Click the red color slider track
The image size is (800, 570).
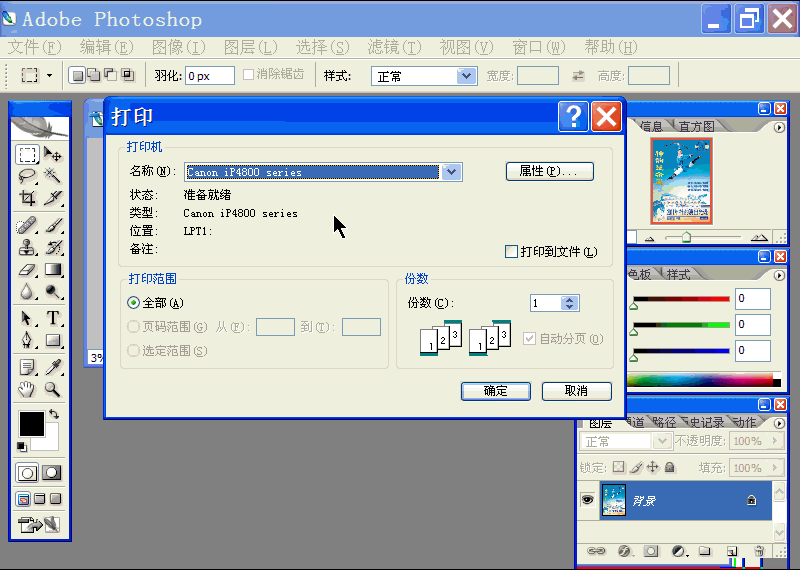pos(680,299)
